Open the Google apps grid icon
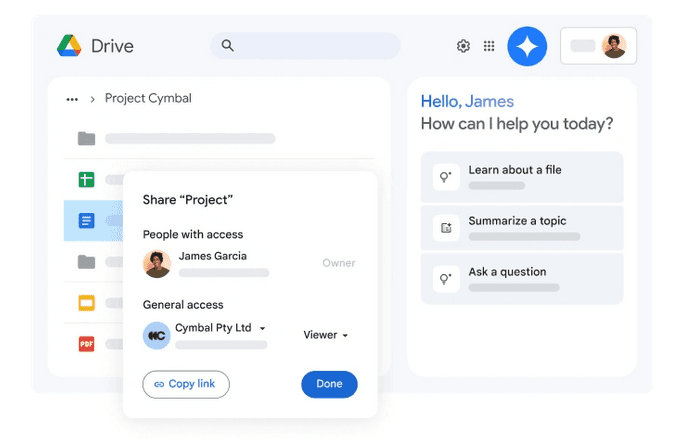Viewport: 678px width, 441px height. pos(489,46)
